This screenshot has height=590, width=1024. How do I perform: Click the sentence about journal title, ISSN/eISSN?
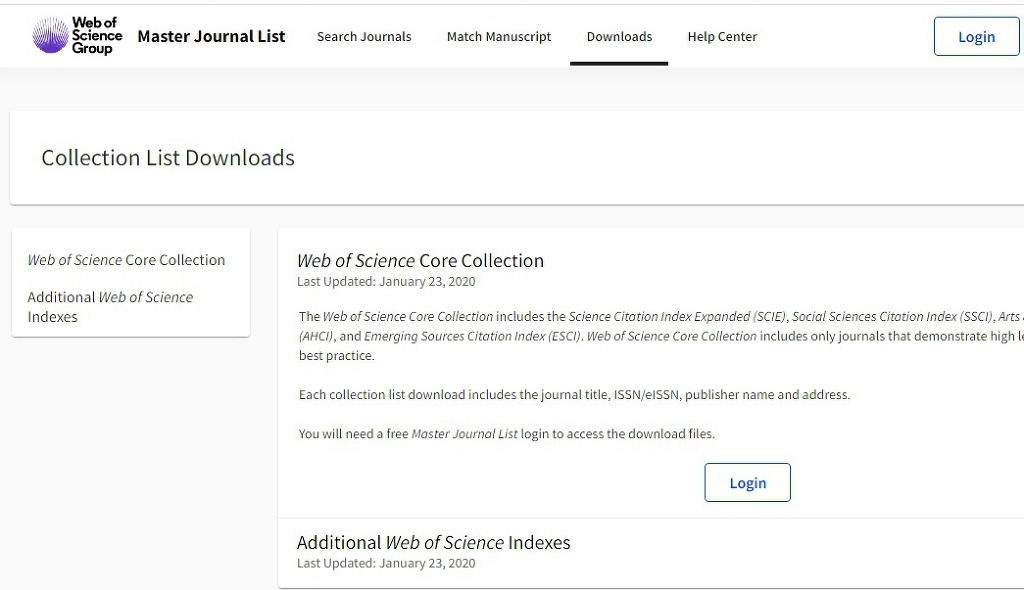(574, 395)
